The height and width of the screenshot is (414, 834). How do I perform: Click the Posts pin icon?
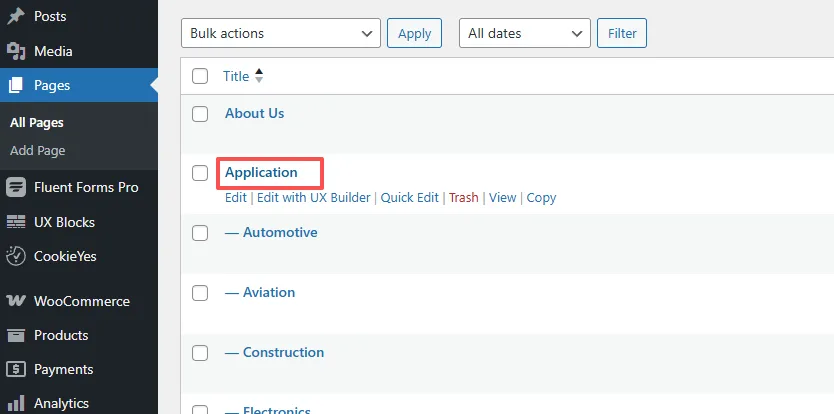pos(15,16)
